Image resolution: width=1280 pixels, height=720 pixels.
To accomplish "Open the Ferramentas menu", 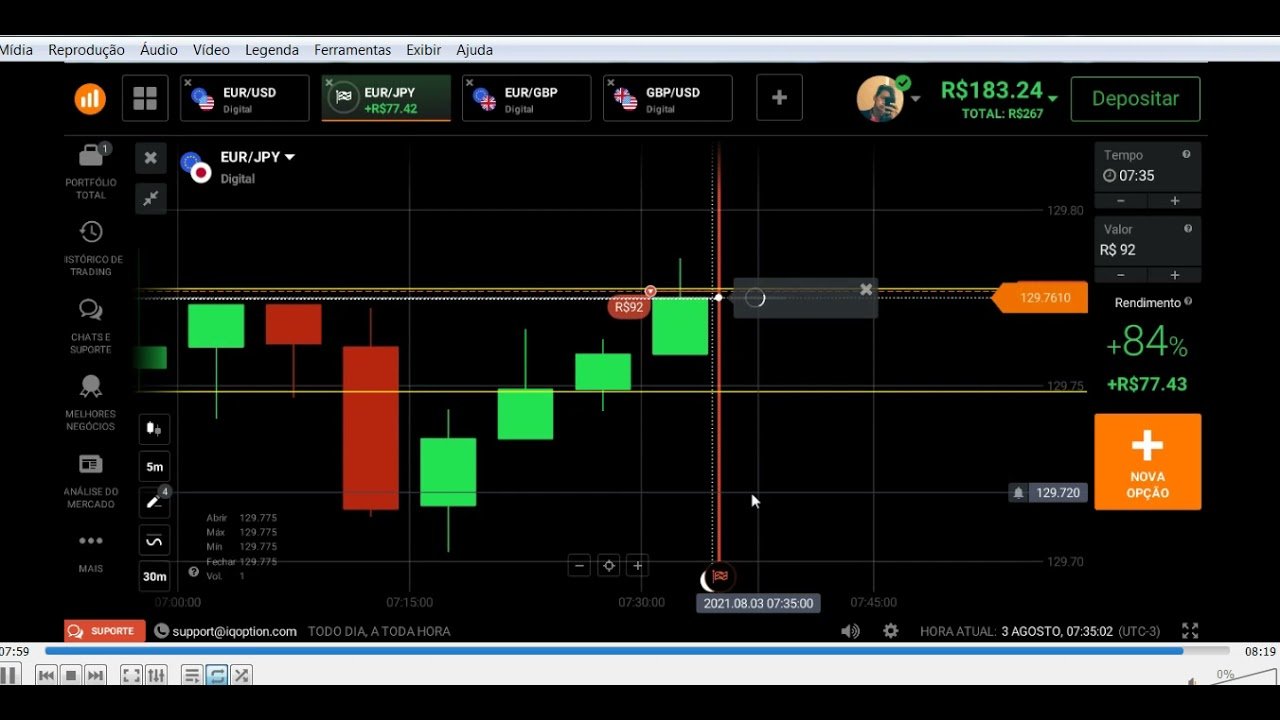I will [352, 50].
